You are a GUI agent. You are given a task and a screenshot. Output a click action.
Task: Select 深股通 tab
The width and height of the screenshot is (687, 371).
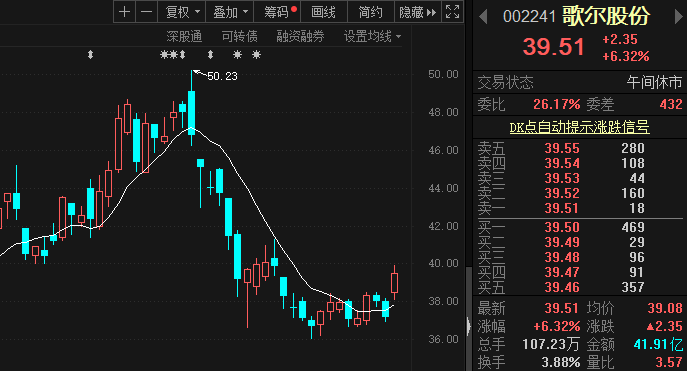(184, 36)
